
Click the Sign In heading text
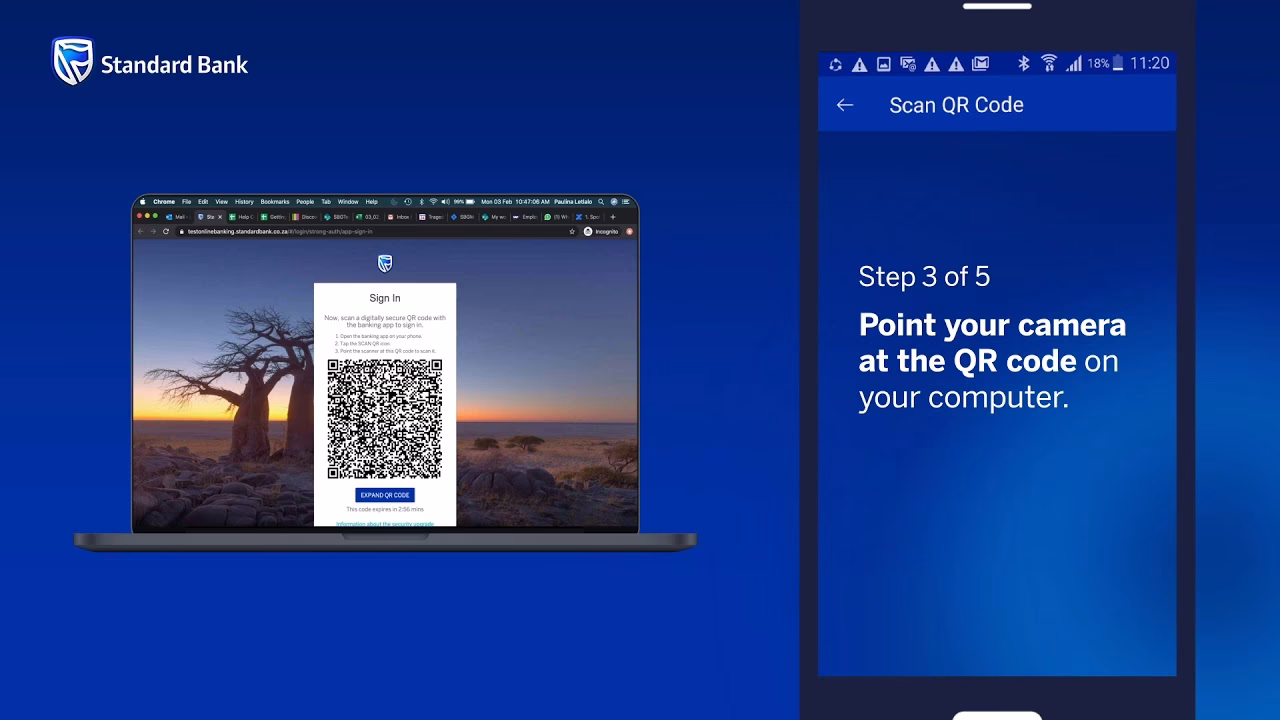[x=385, y=298]
